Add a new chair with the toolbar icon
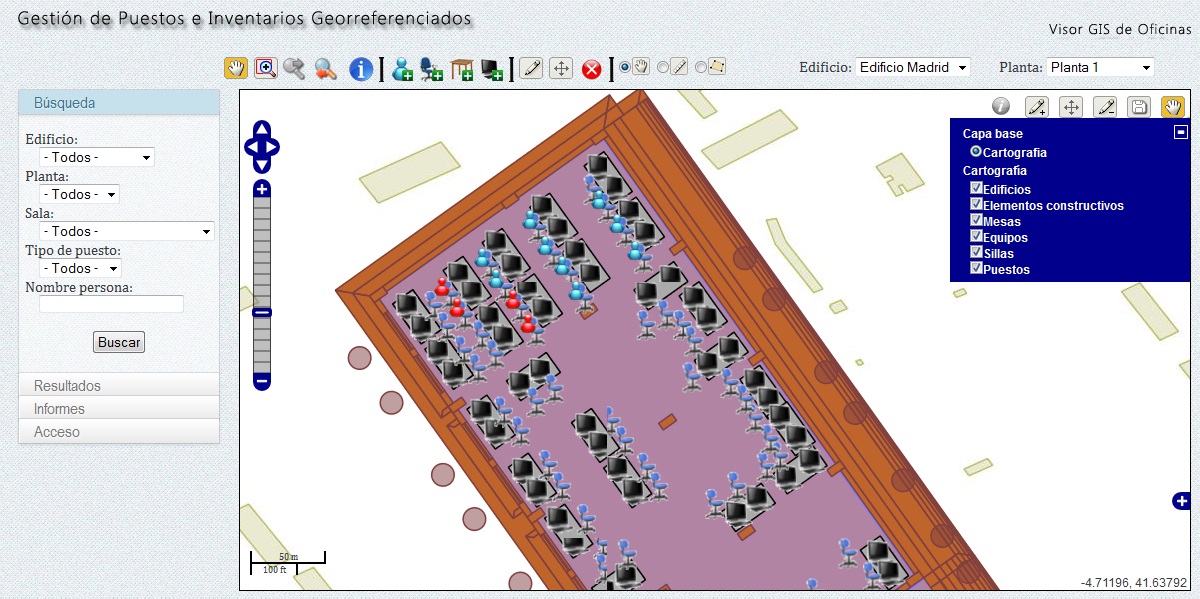 point(432,69)
